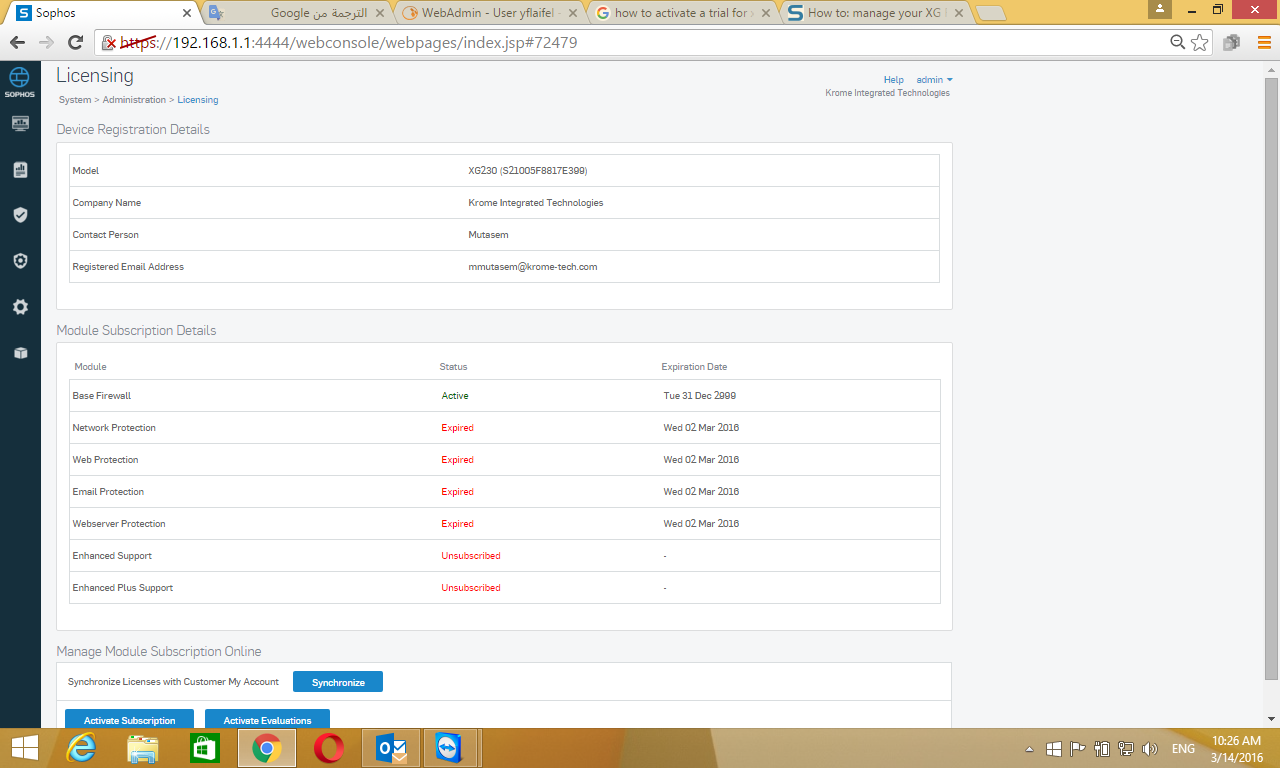Click the Sophos logo in sidebar
Viewport: 1280px width, 768px height.
[x=19, y=81]
